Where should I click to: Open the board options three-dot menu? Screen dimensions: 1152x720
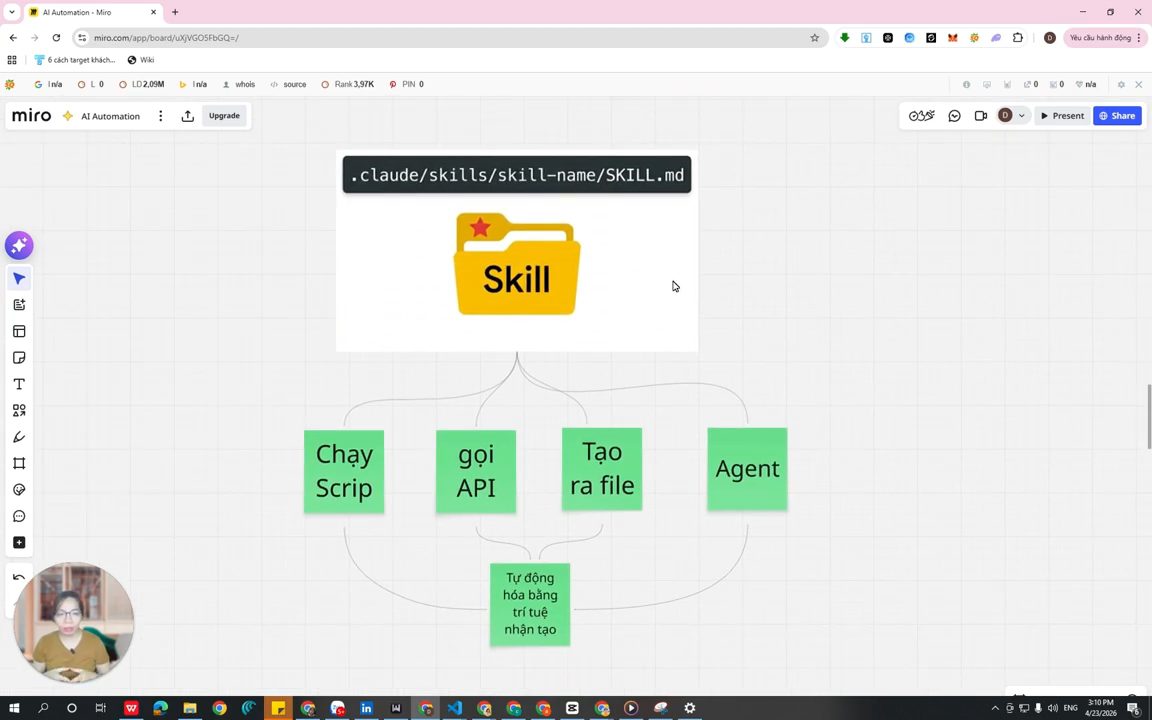coord(160,116)
